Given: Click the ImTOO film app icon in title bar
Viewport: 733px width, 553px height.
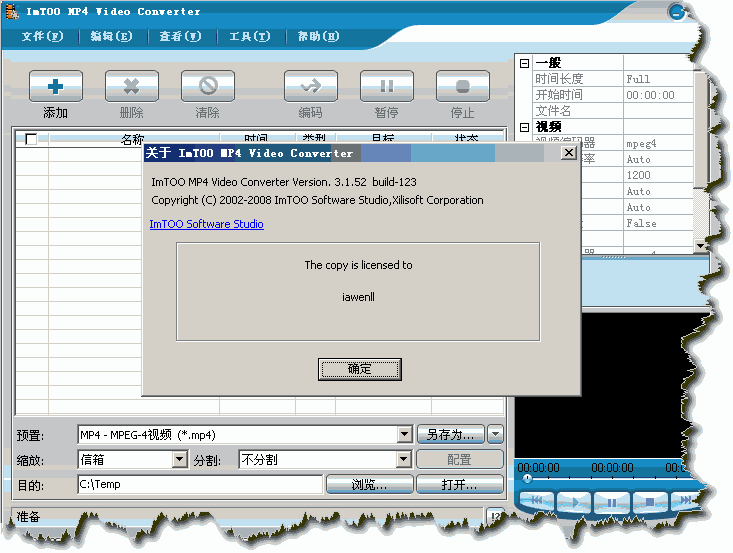Looking at the screenshot, I should pyautogui.click(x=12, y=11).
